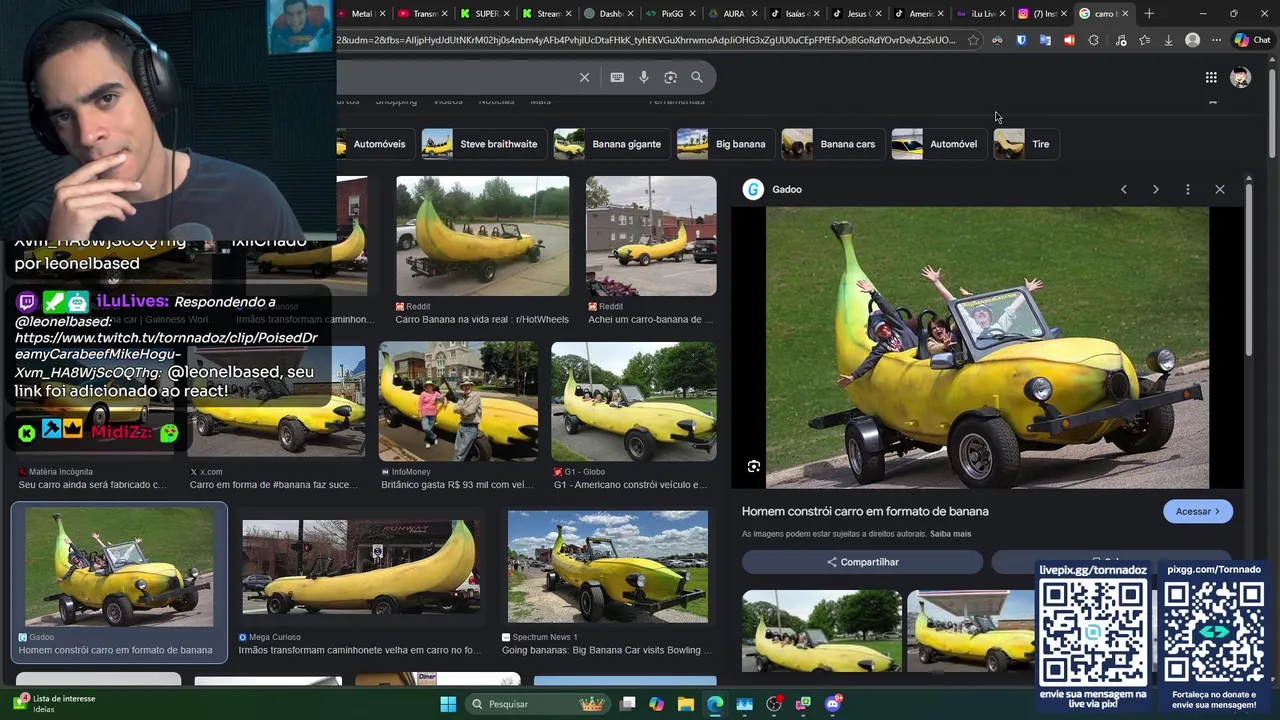Open File Explorer from taskbar

(x=686, y=704)
